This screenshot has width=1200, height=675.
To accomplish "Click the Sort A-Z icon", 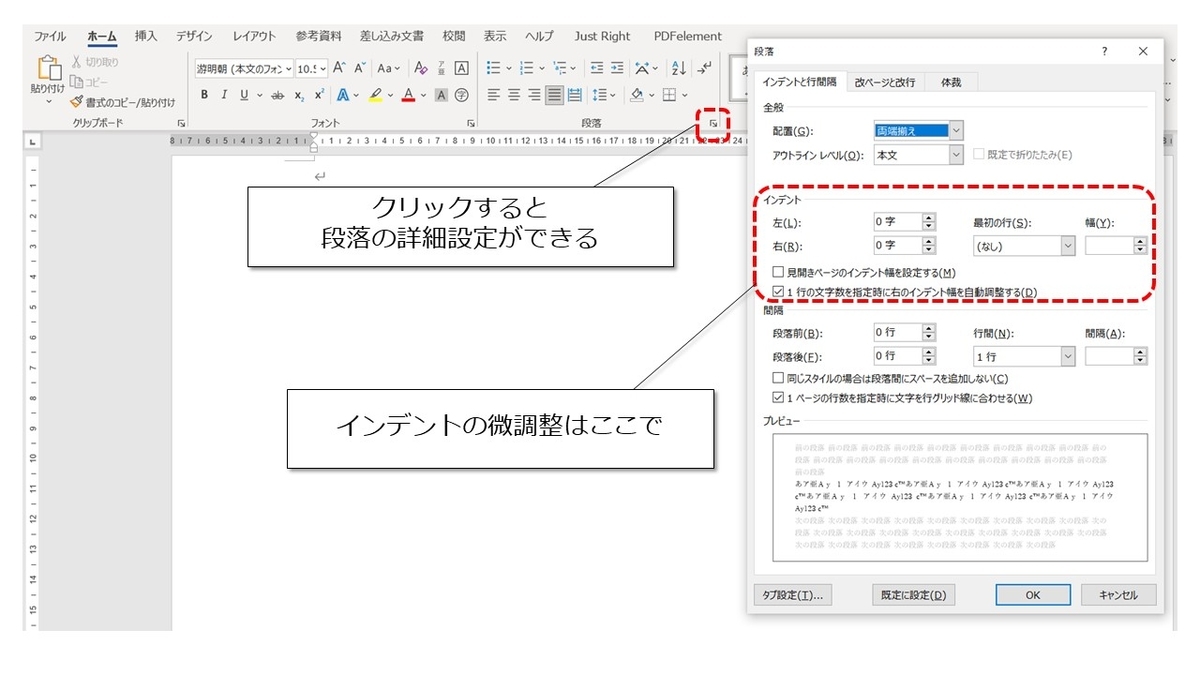I will pos(679,68).
